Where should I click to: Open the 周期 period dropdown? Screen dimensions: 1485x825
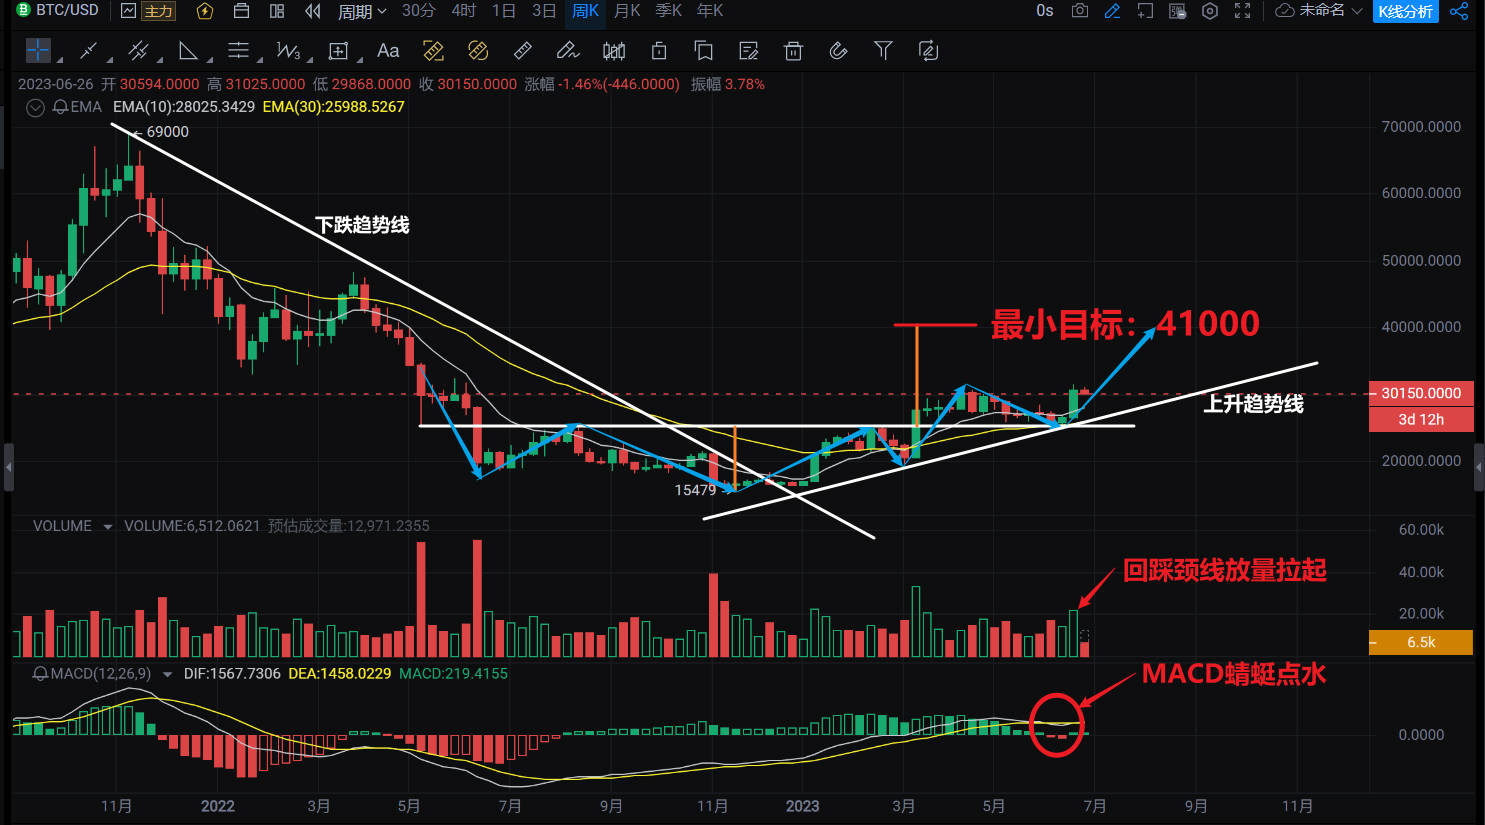coord(362,11)
